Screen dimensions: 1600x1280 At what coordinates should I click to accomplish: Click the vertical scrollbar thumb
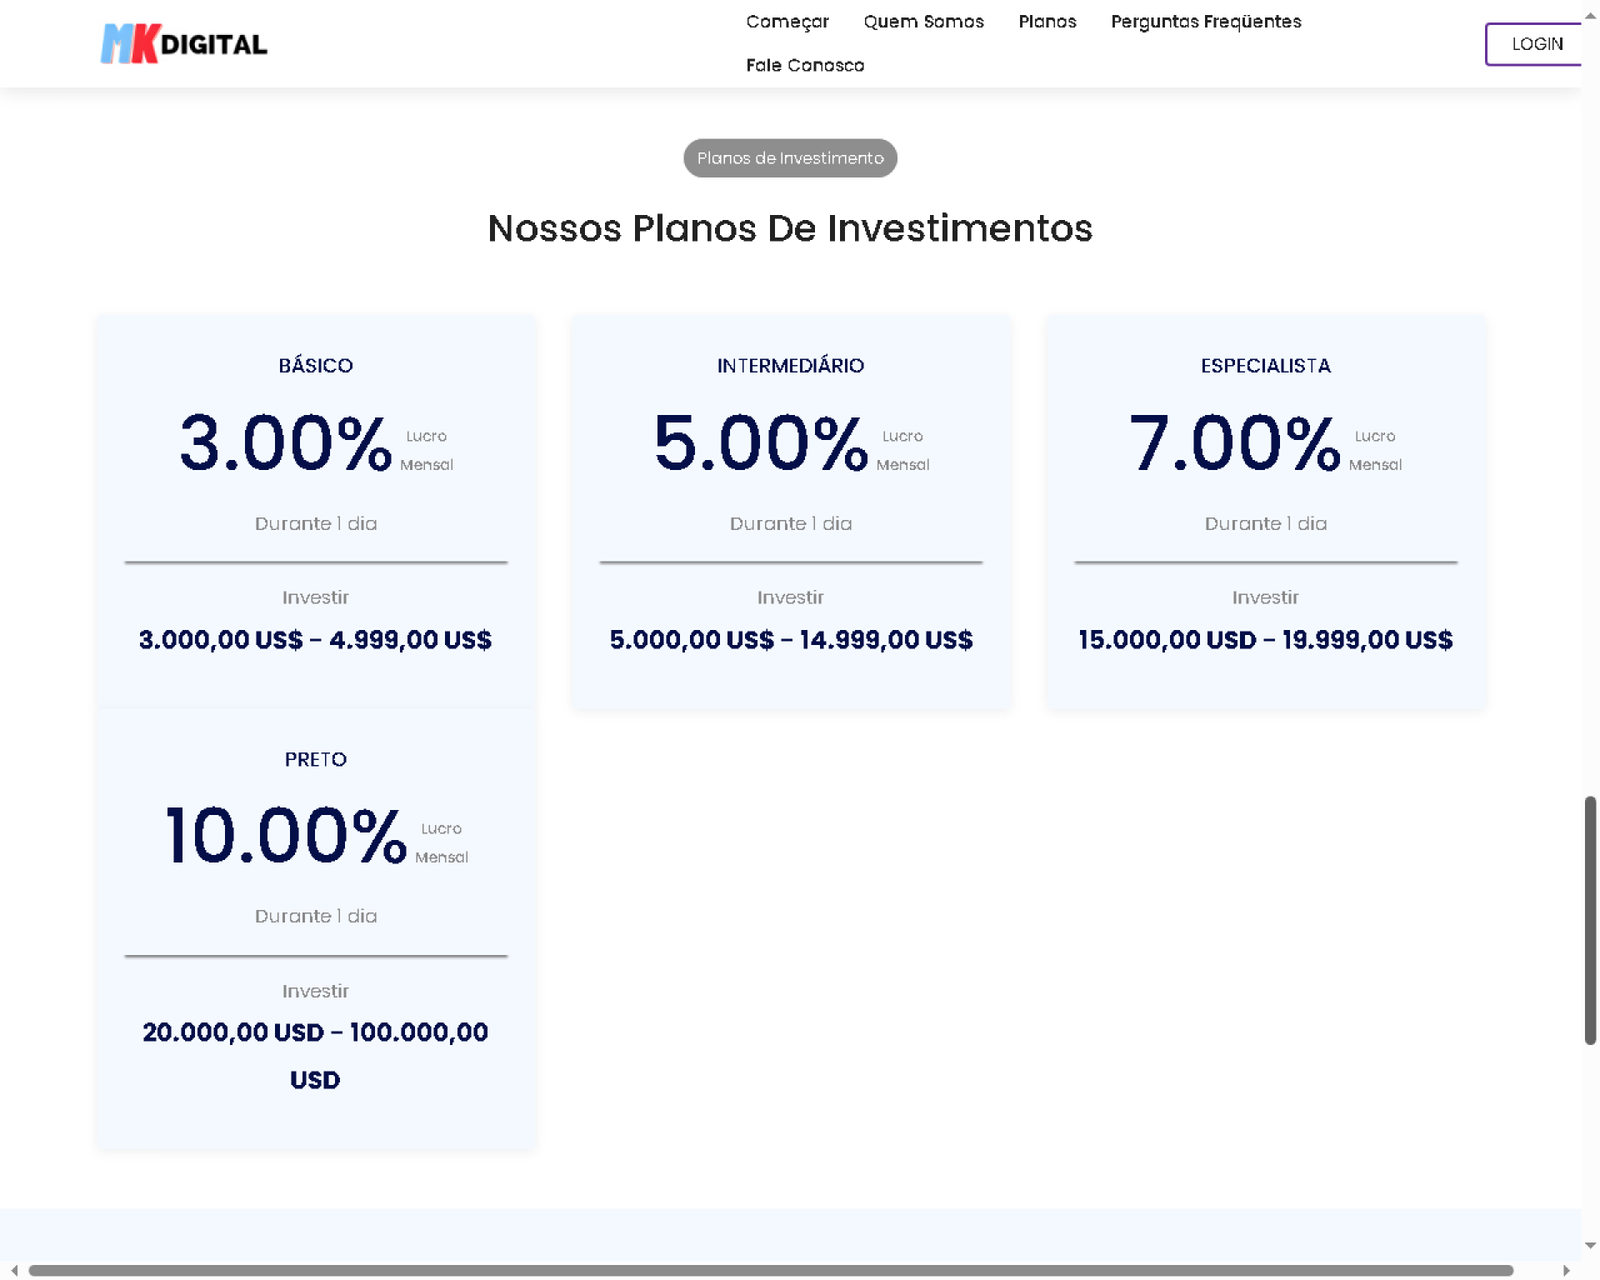[1590, 920]
